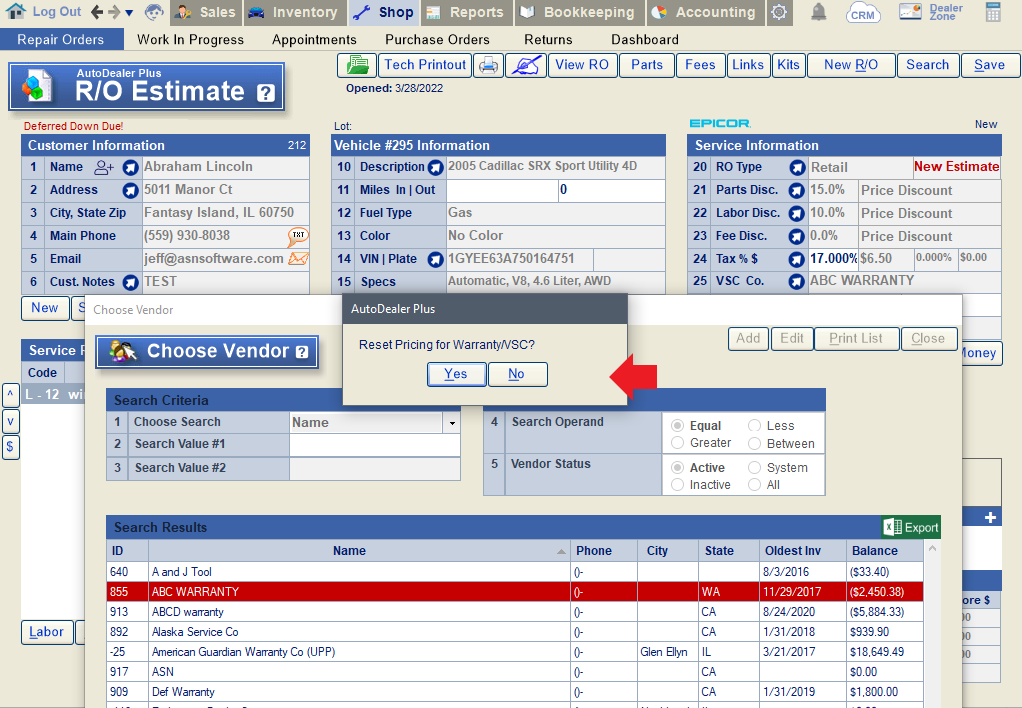This screenshot has height=708, width=1022.
Task: Select Inactive vendor status
Action: (x=678, y=485)
